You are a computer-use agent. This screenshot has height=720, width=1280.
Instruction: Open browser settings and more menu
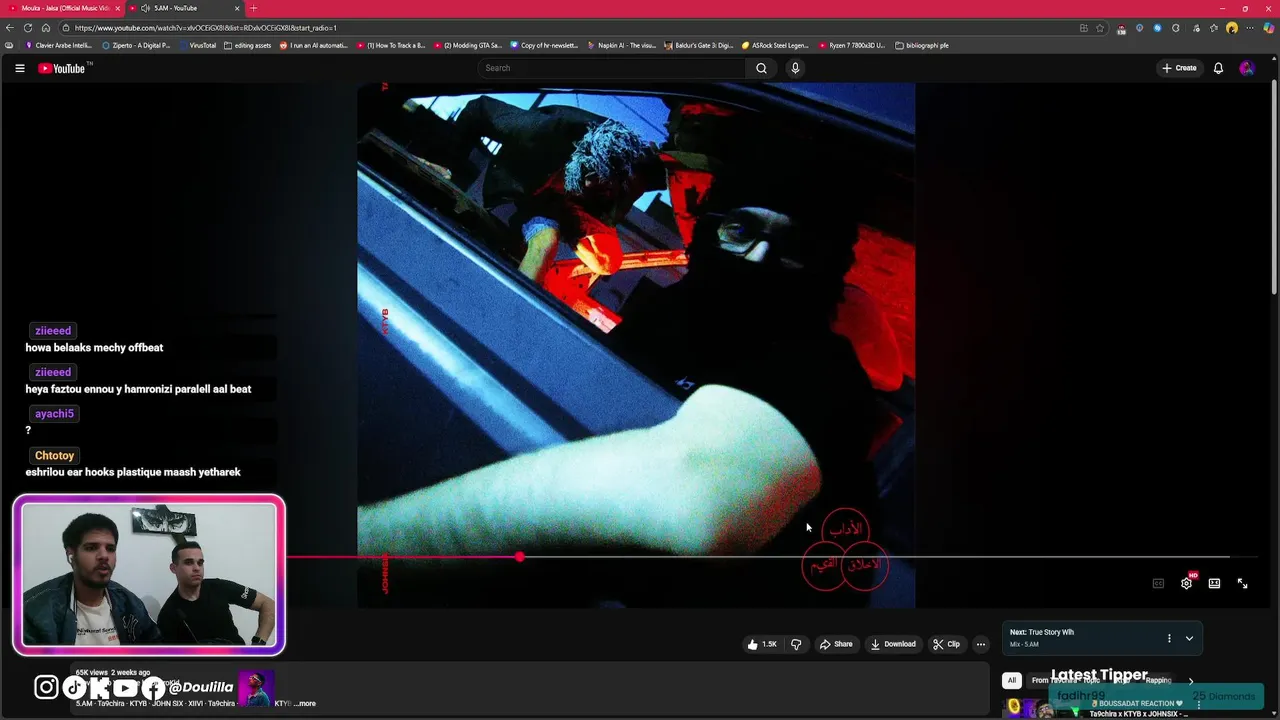click(1250, 28)
